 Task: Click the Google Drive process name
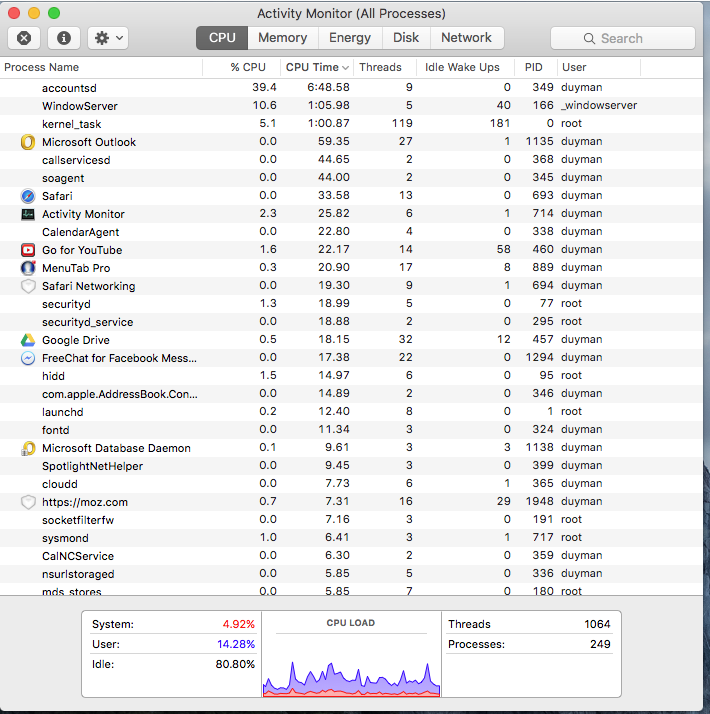coord(76,340)
